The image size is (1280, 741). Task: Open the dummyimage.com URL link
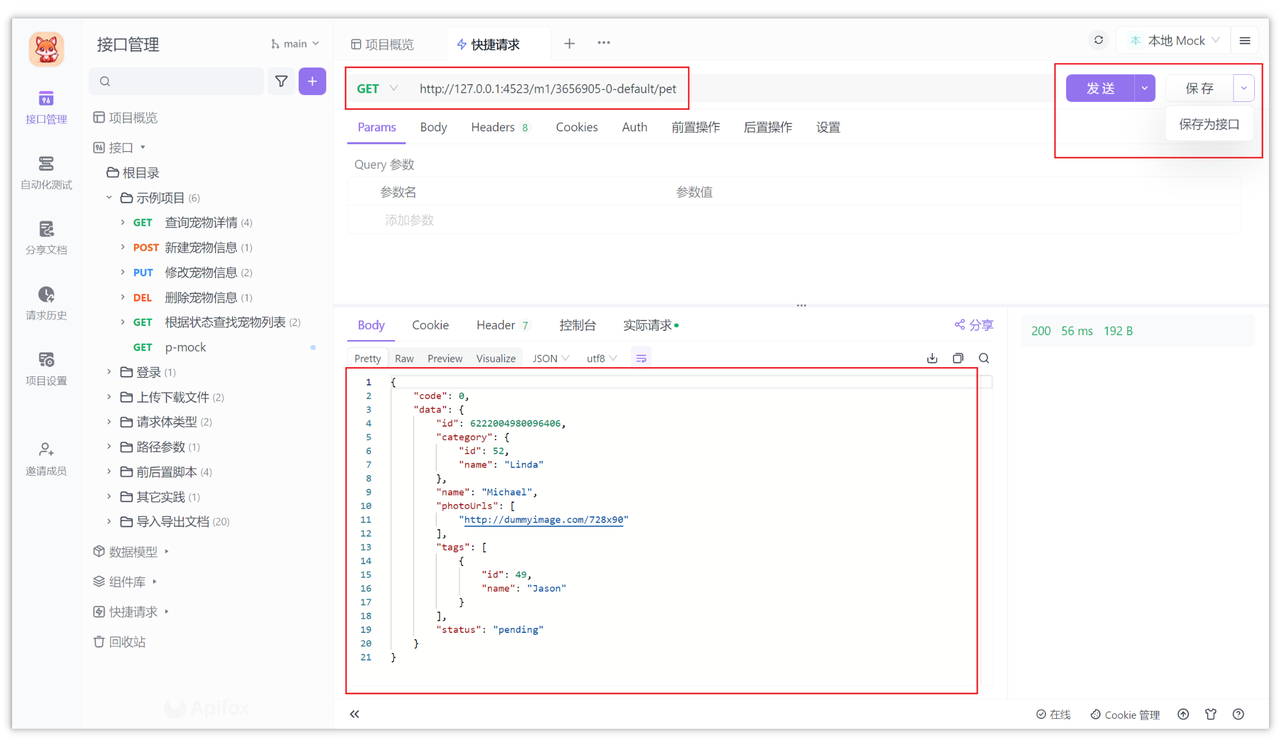point(544,520)
